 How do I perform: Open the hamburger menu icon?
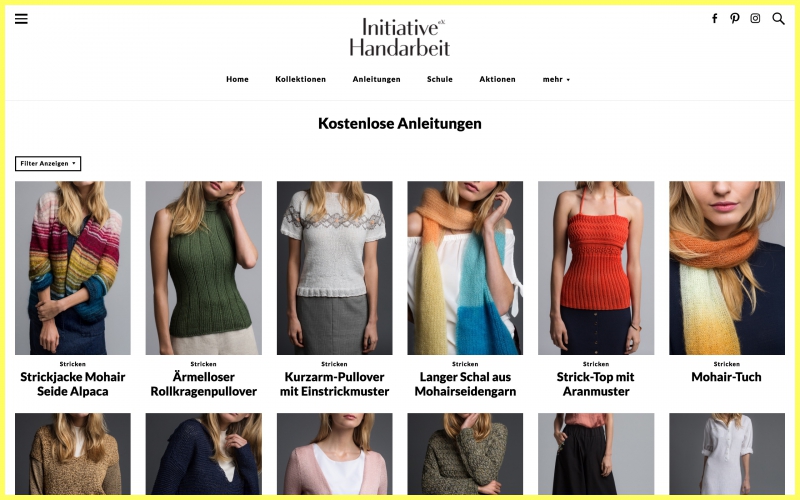pyautogui.click(x=21, y=19)
